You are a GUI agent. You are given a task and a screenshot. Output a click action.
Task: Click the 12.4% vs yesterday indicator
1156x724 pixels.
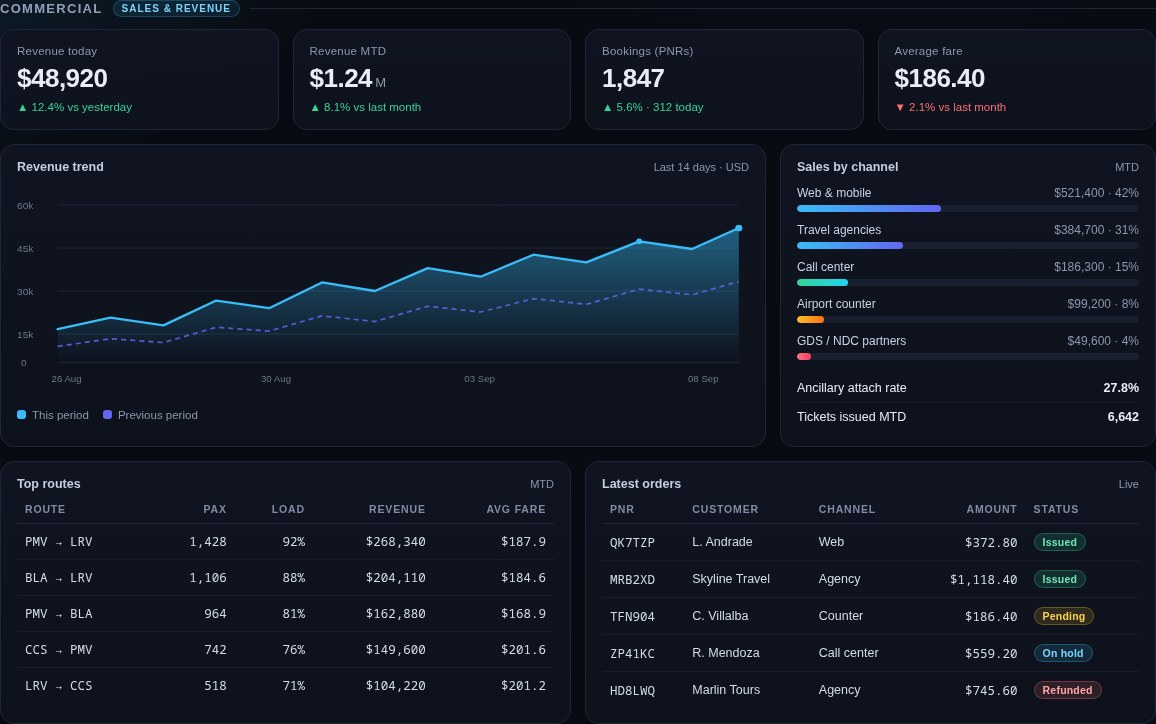[x=74, y=107]
